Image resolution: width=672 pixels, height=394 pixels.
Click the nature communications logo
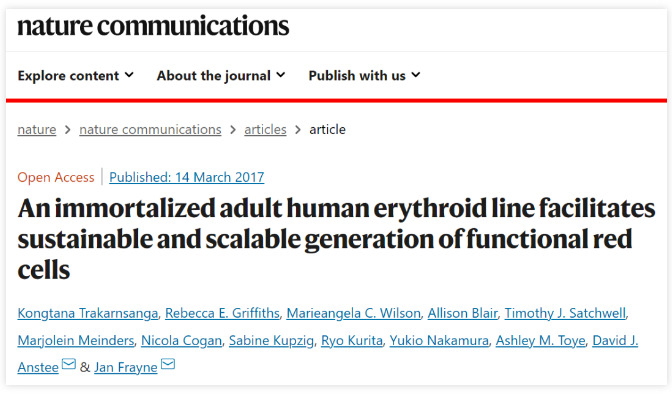coord(153,26)
